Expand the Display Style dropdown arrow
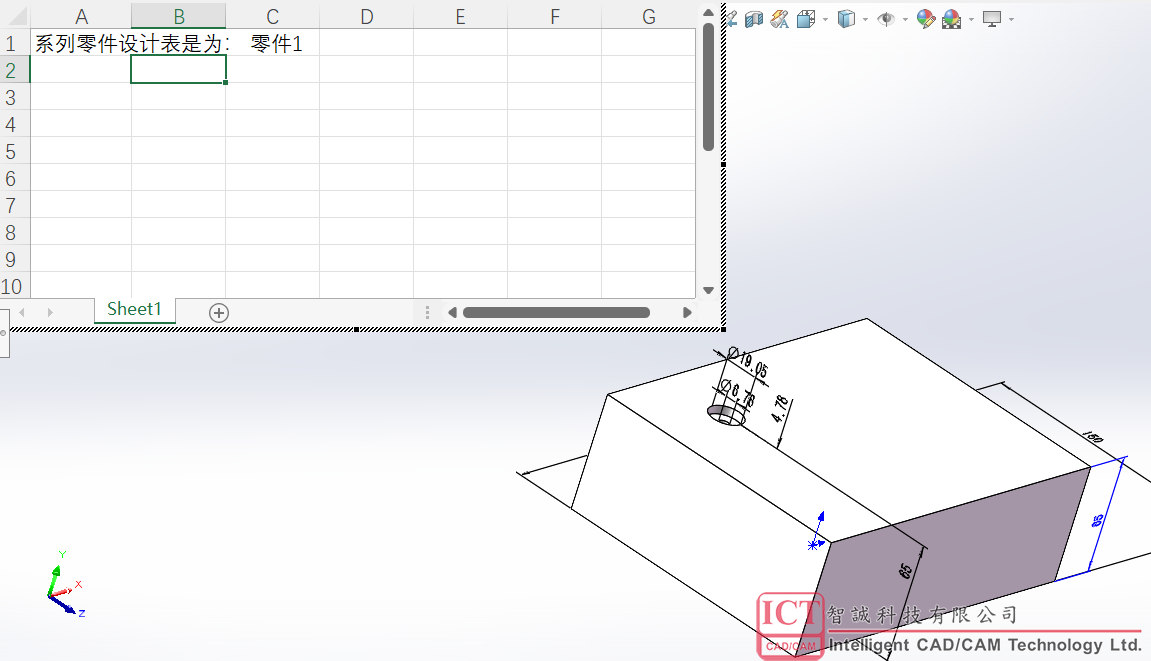This screenshot has width=1151, height=661. click(865, 20)
